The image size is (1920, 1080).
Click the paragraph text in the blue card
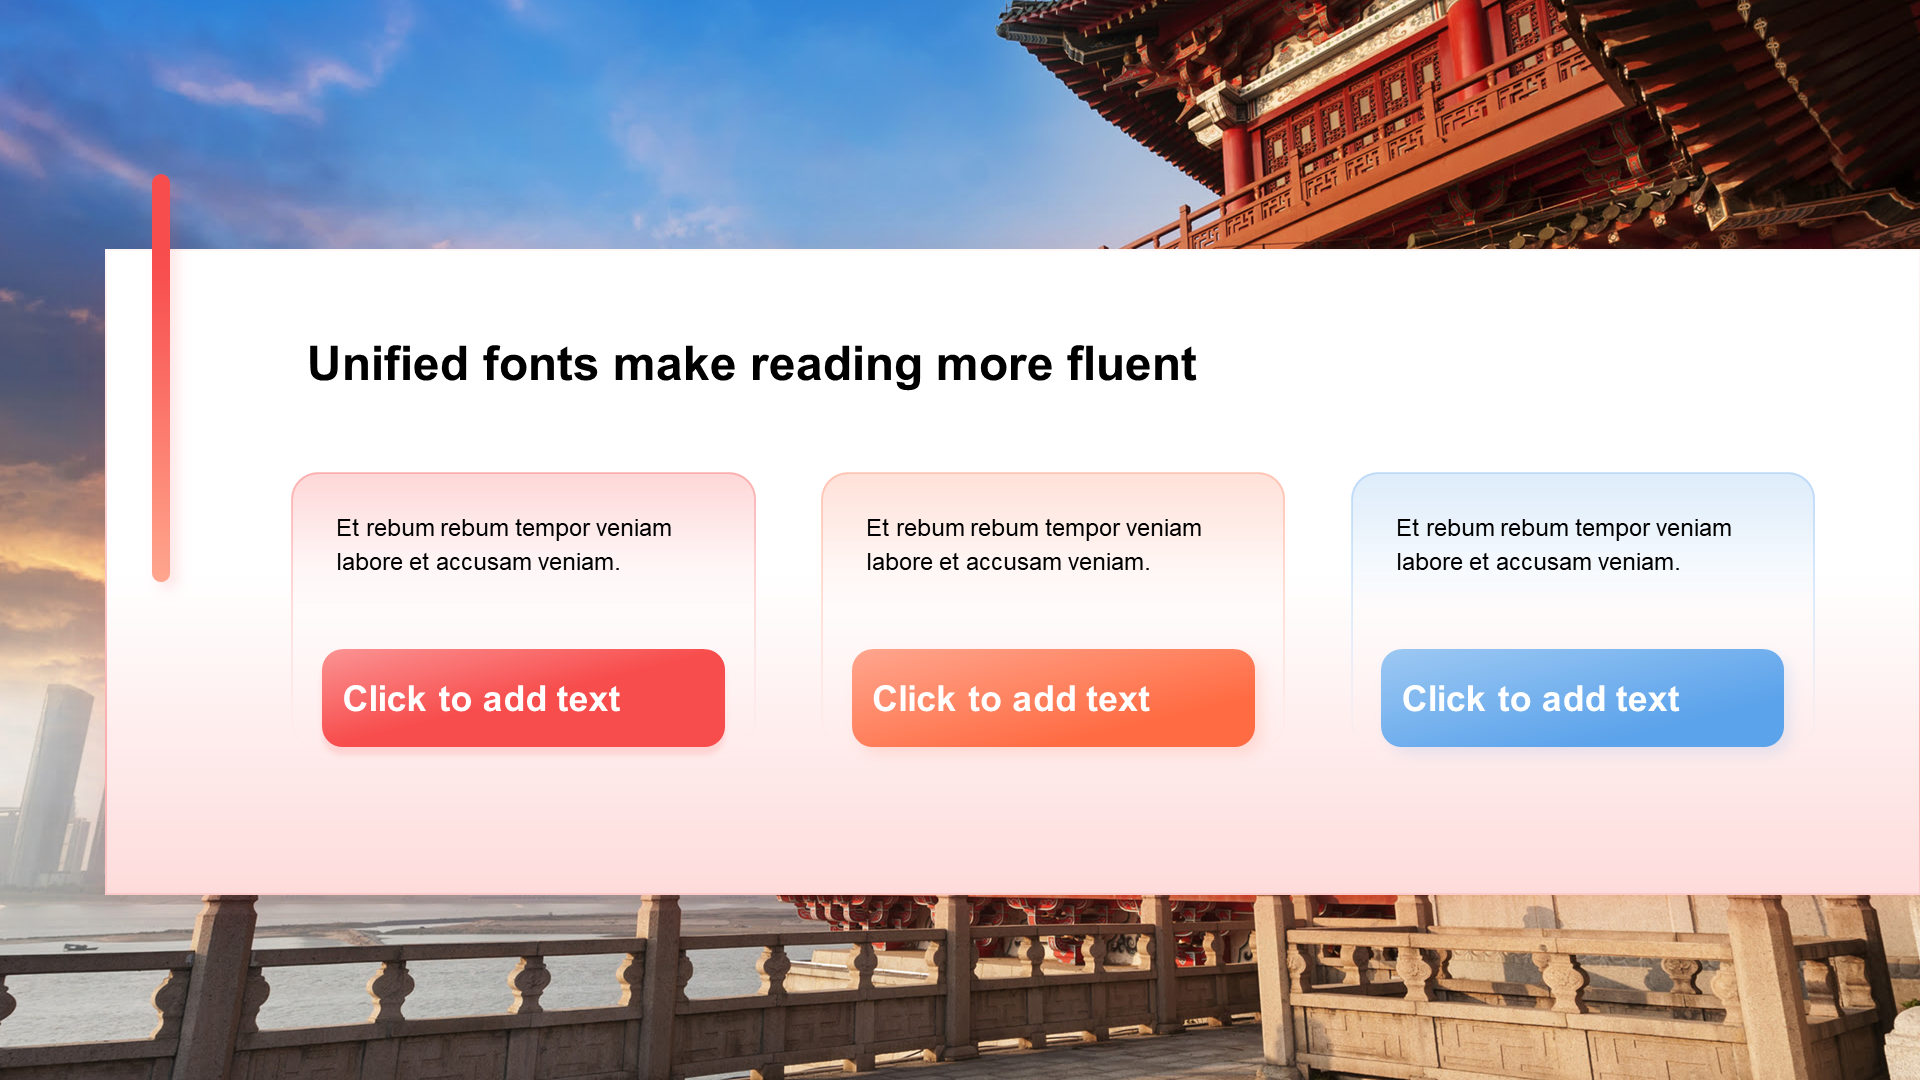click(1564, 545)
